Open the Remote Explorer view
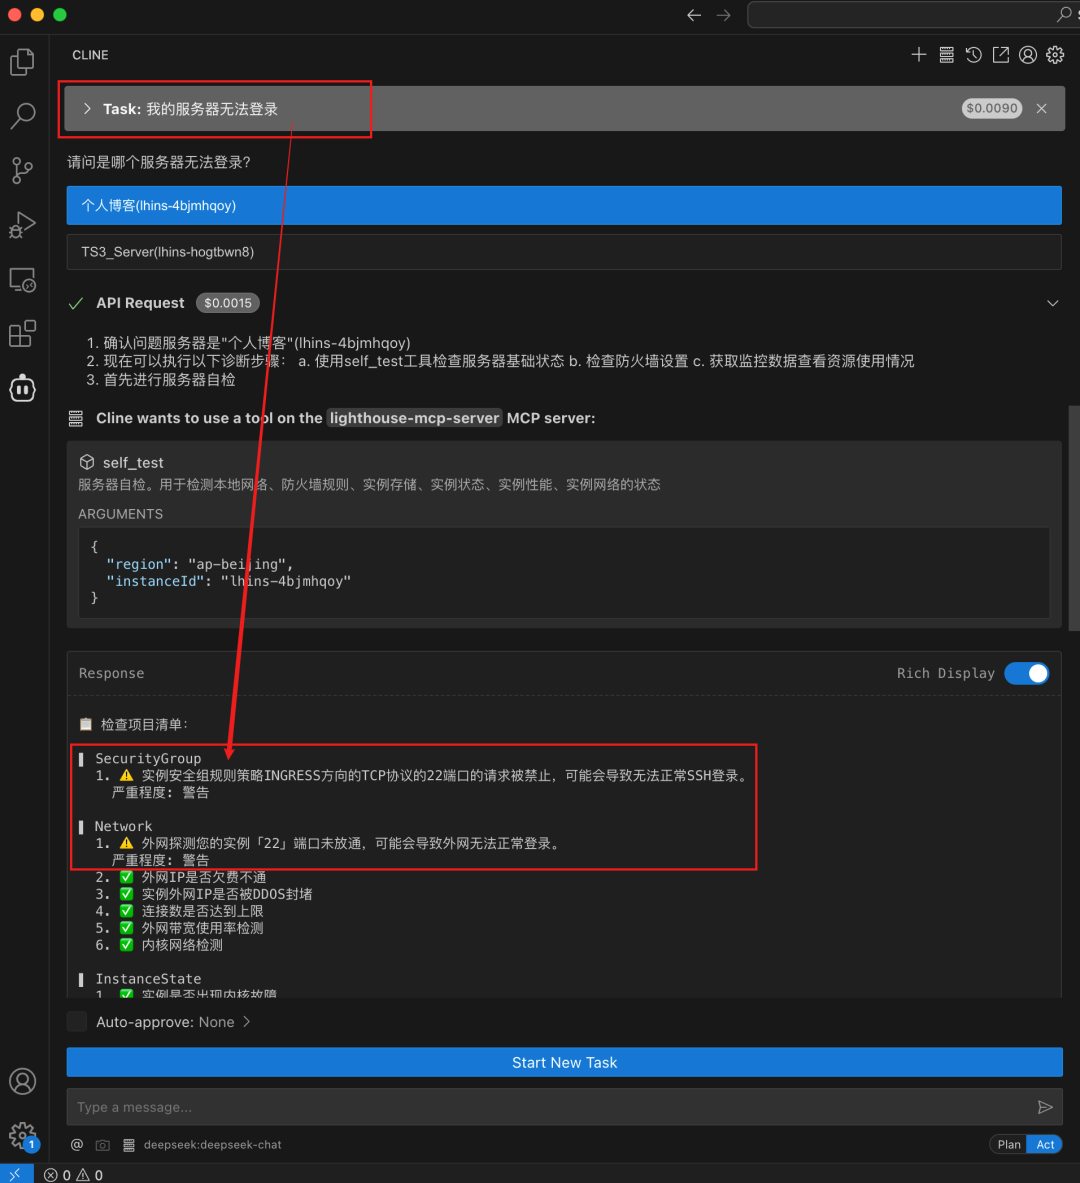The image size is (1080, 1183). pos(23,280)
